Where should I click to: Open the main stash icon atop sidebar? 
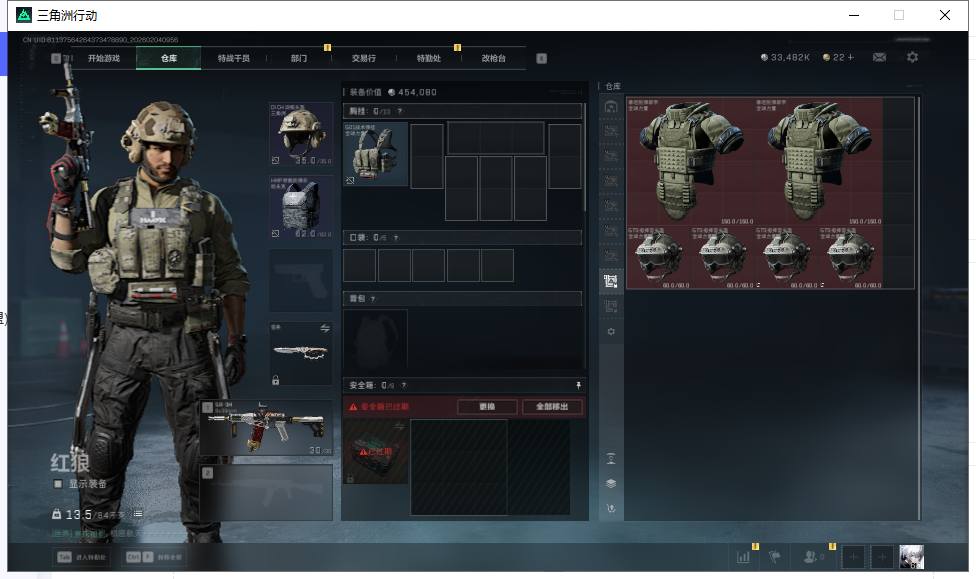tap(611, 106)
